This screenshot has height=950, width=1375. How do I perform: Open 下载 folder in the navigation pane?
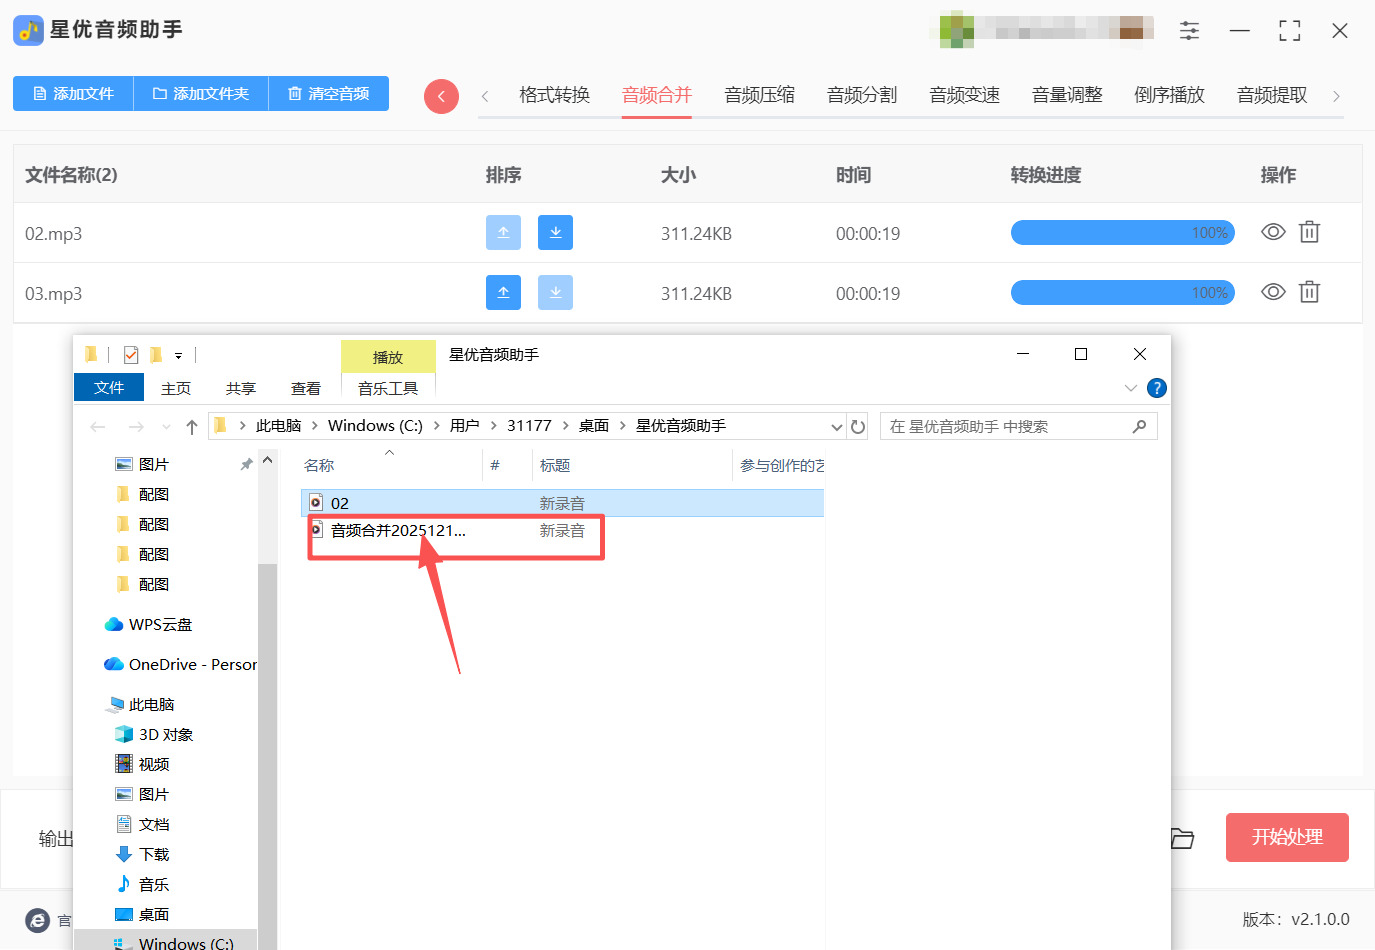coord(142,855)
